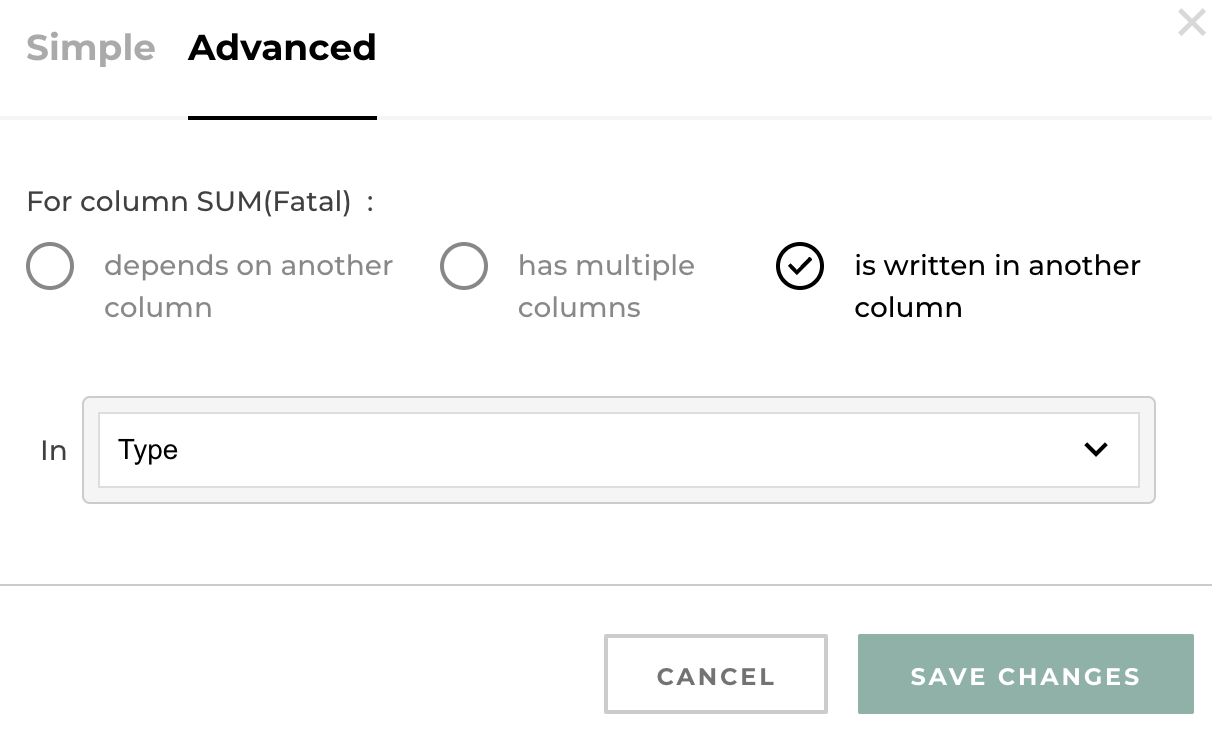
Task: Click the 'depends on another column' label text
Action: tap(248, 286)
